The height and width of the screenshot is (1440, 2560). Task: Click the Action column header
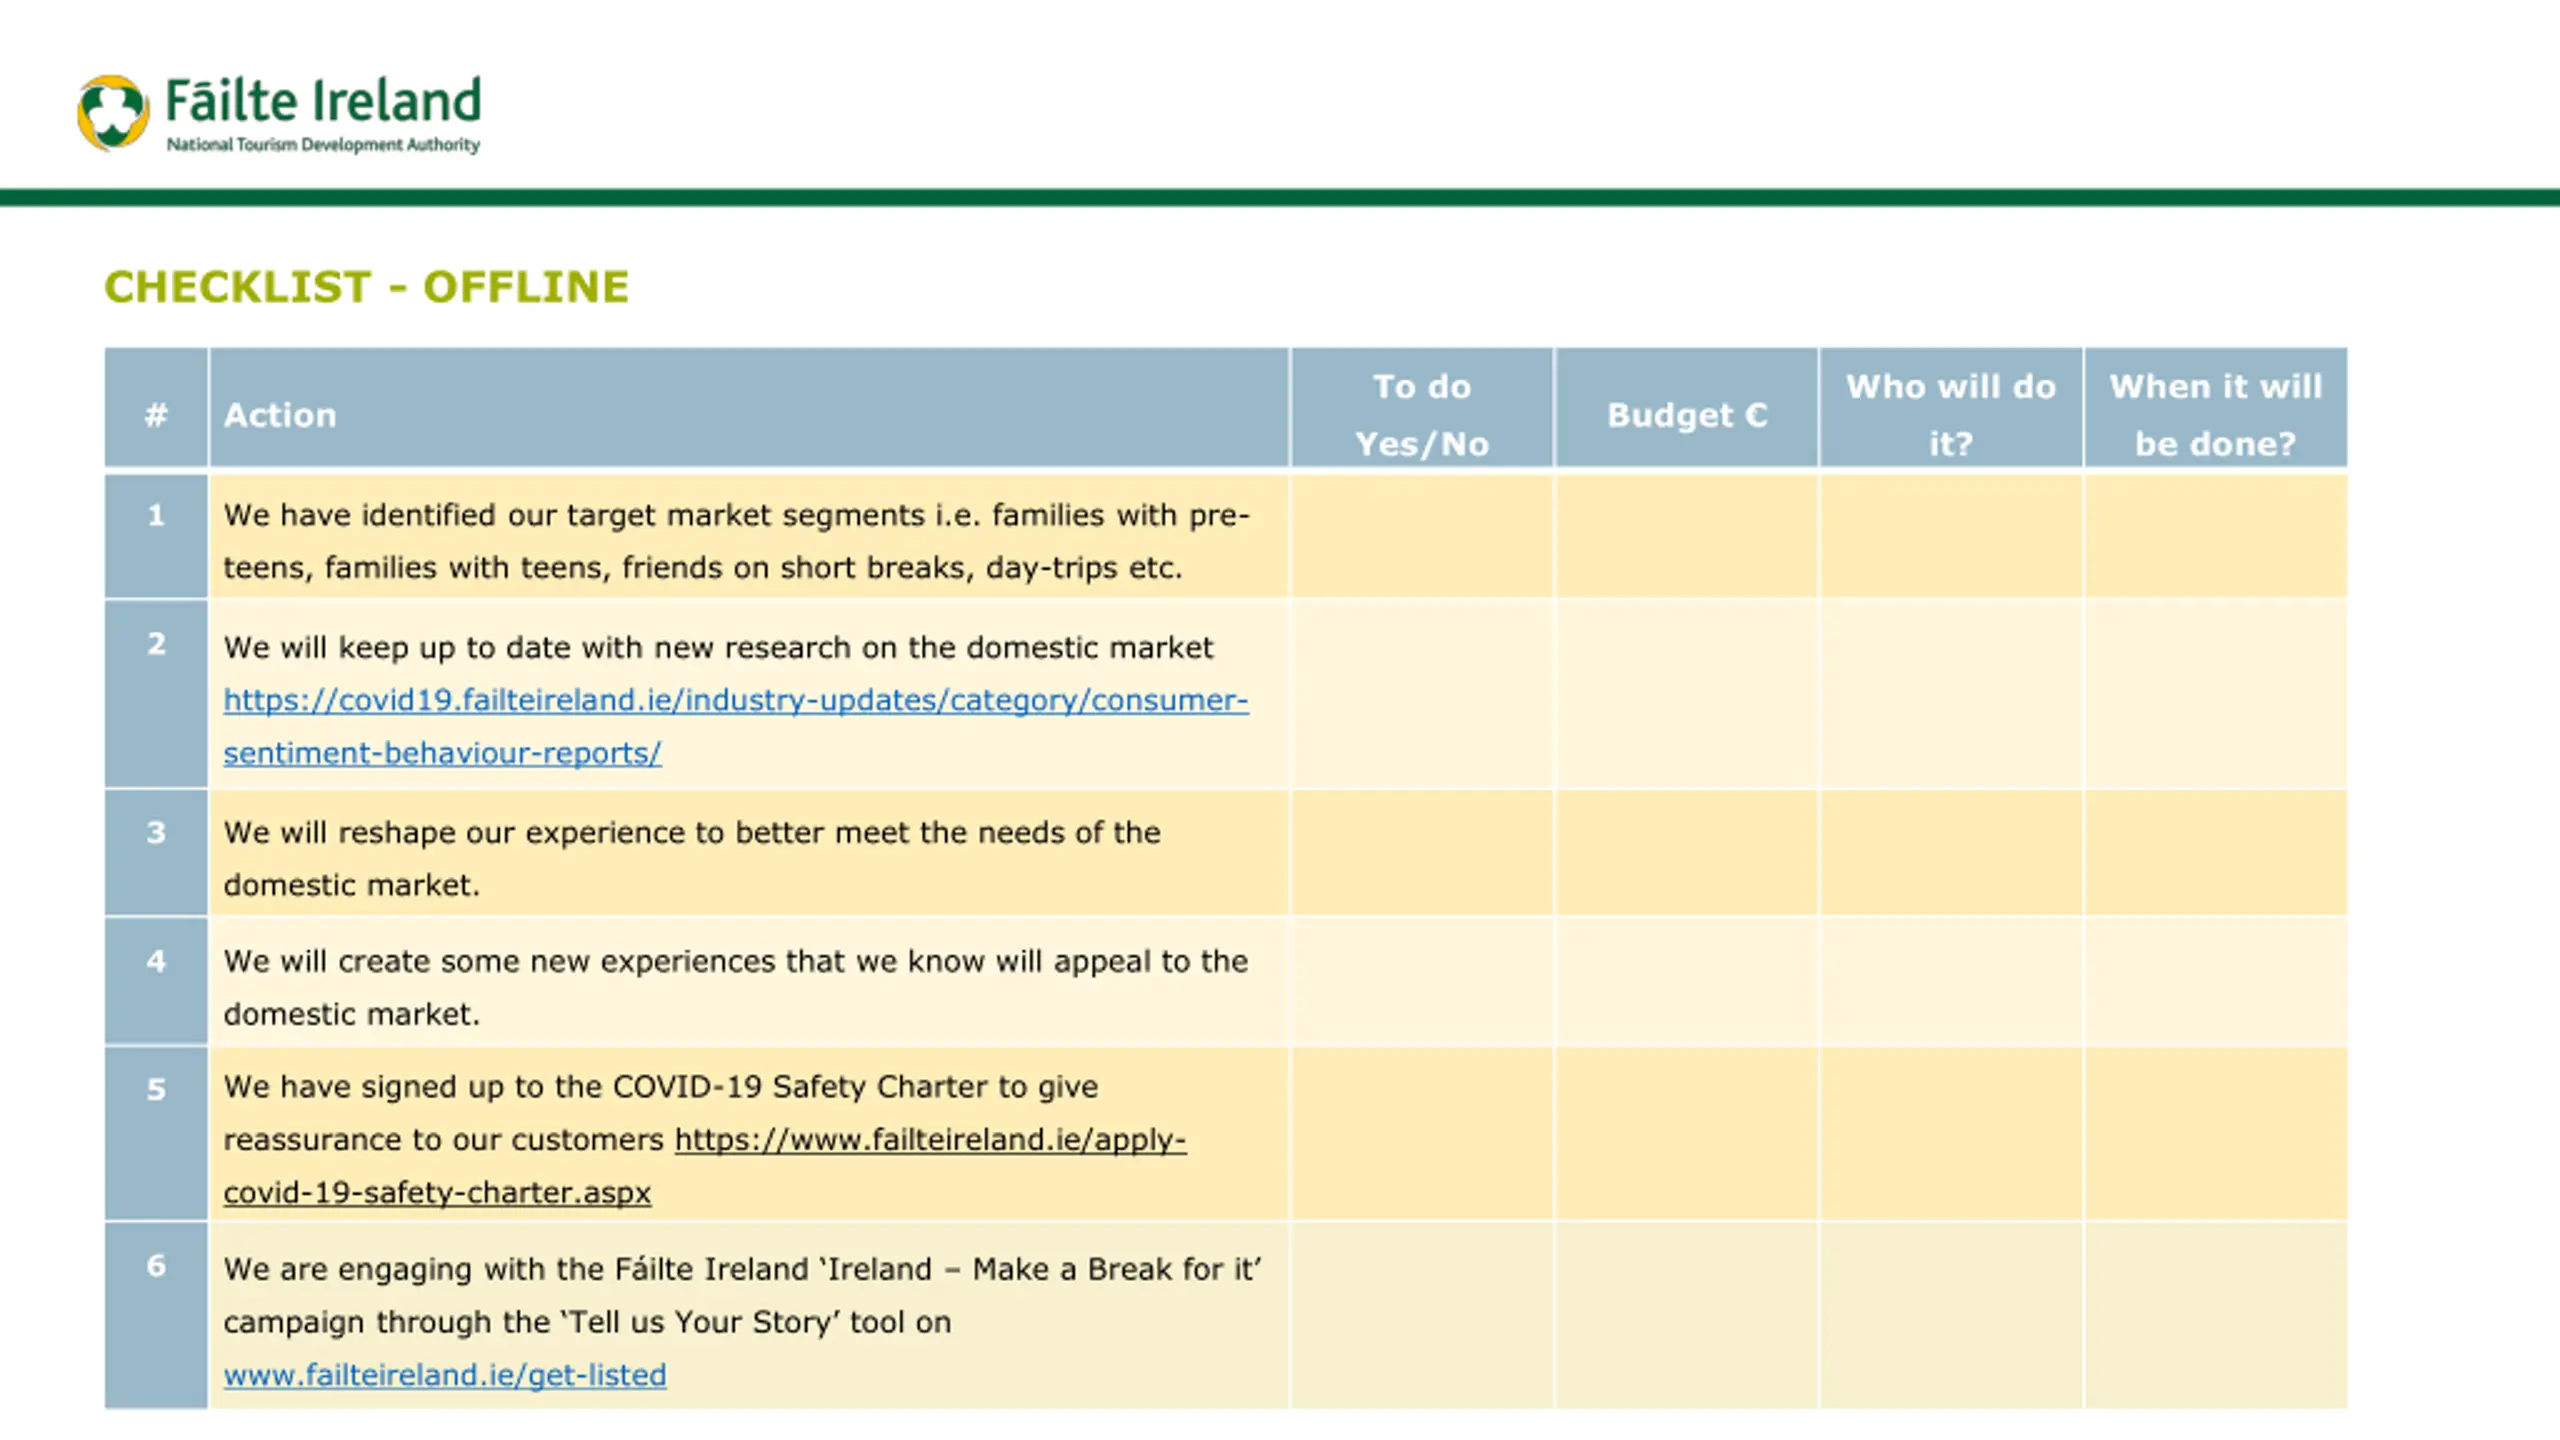tap(280, 415)
